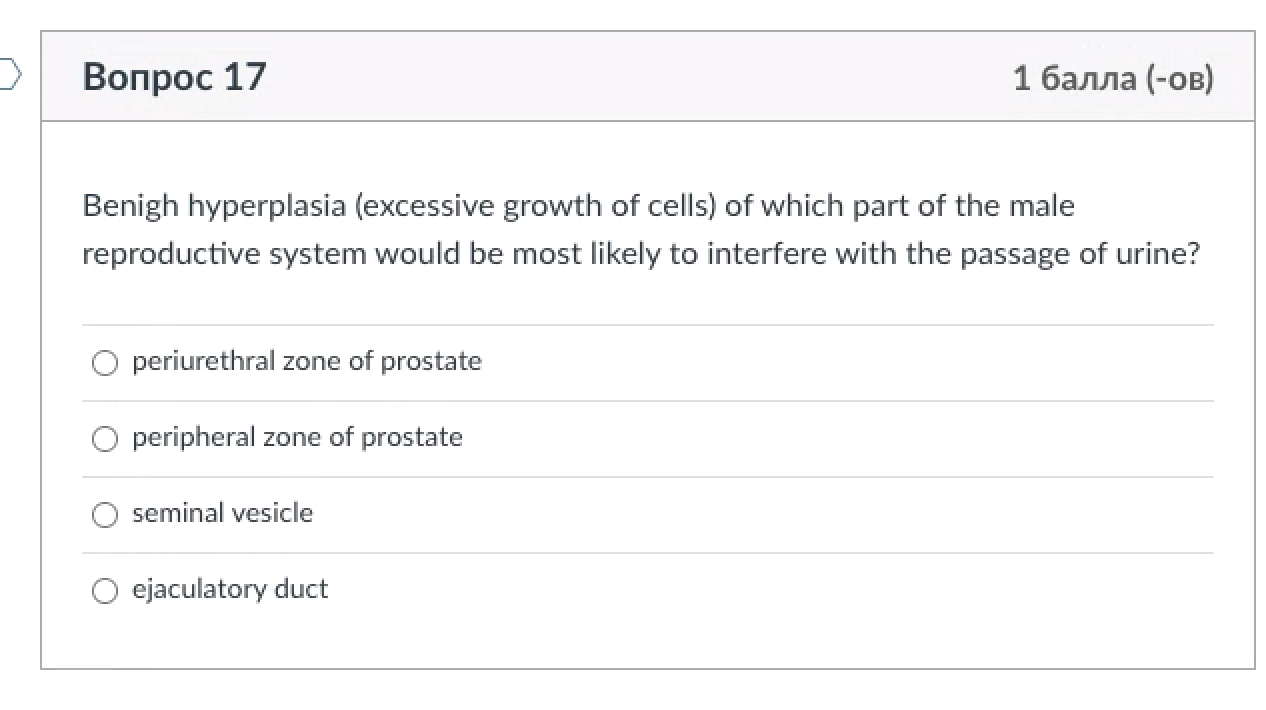Click the word 'Benigh' in the question
The width and height of the screenshot is (1266, 710).
click(x=130, y=206)
